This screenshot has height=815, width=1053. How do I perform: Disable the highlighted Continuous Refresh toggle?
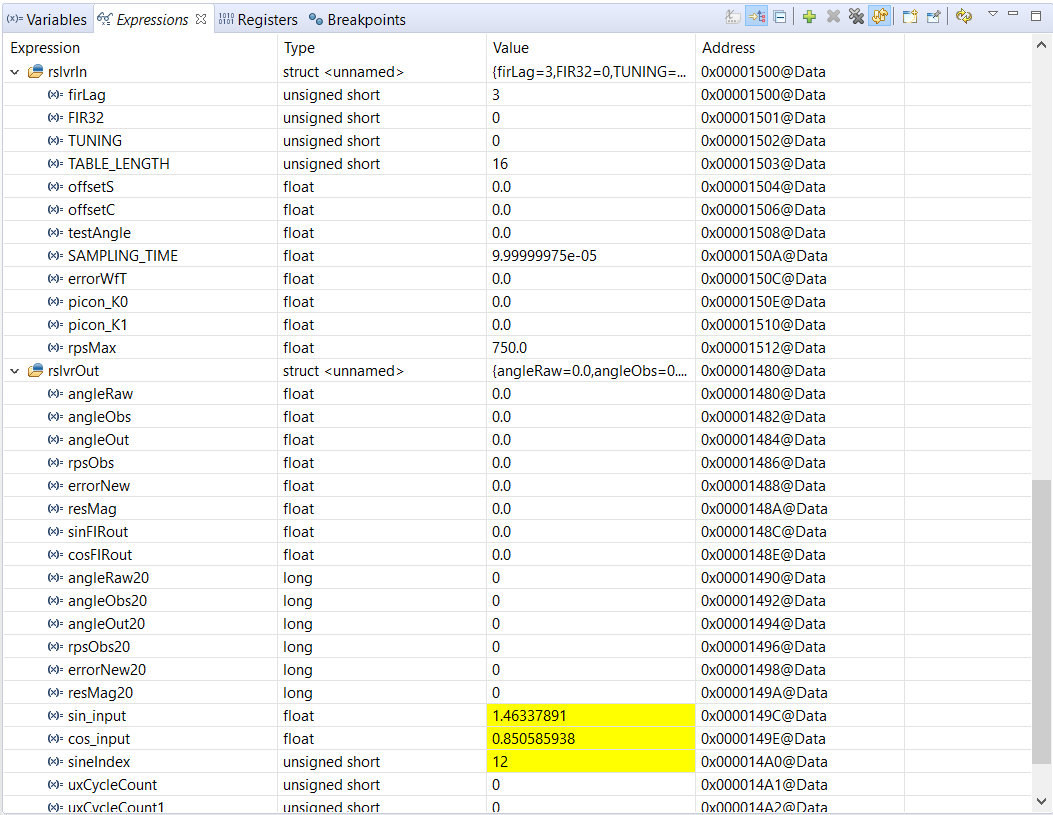pyautogui.click(x=880, y=17)
